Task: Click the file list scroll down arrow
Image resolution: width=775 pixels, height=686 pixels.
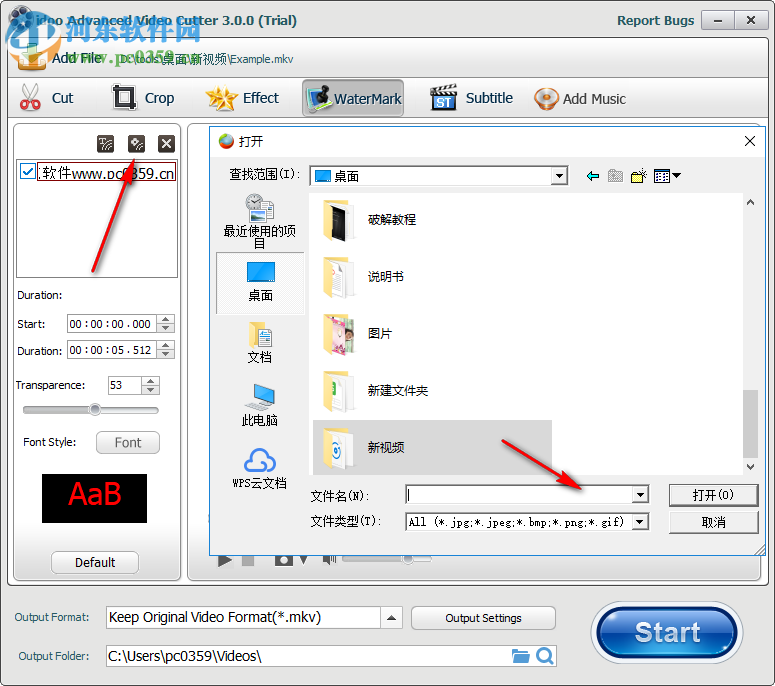Action: (x=750, y=467)
